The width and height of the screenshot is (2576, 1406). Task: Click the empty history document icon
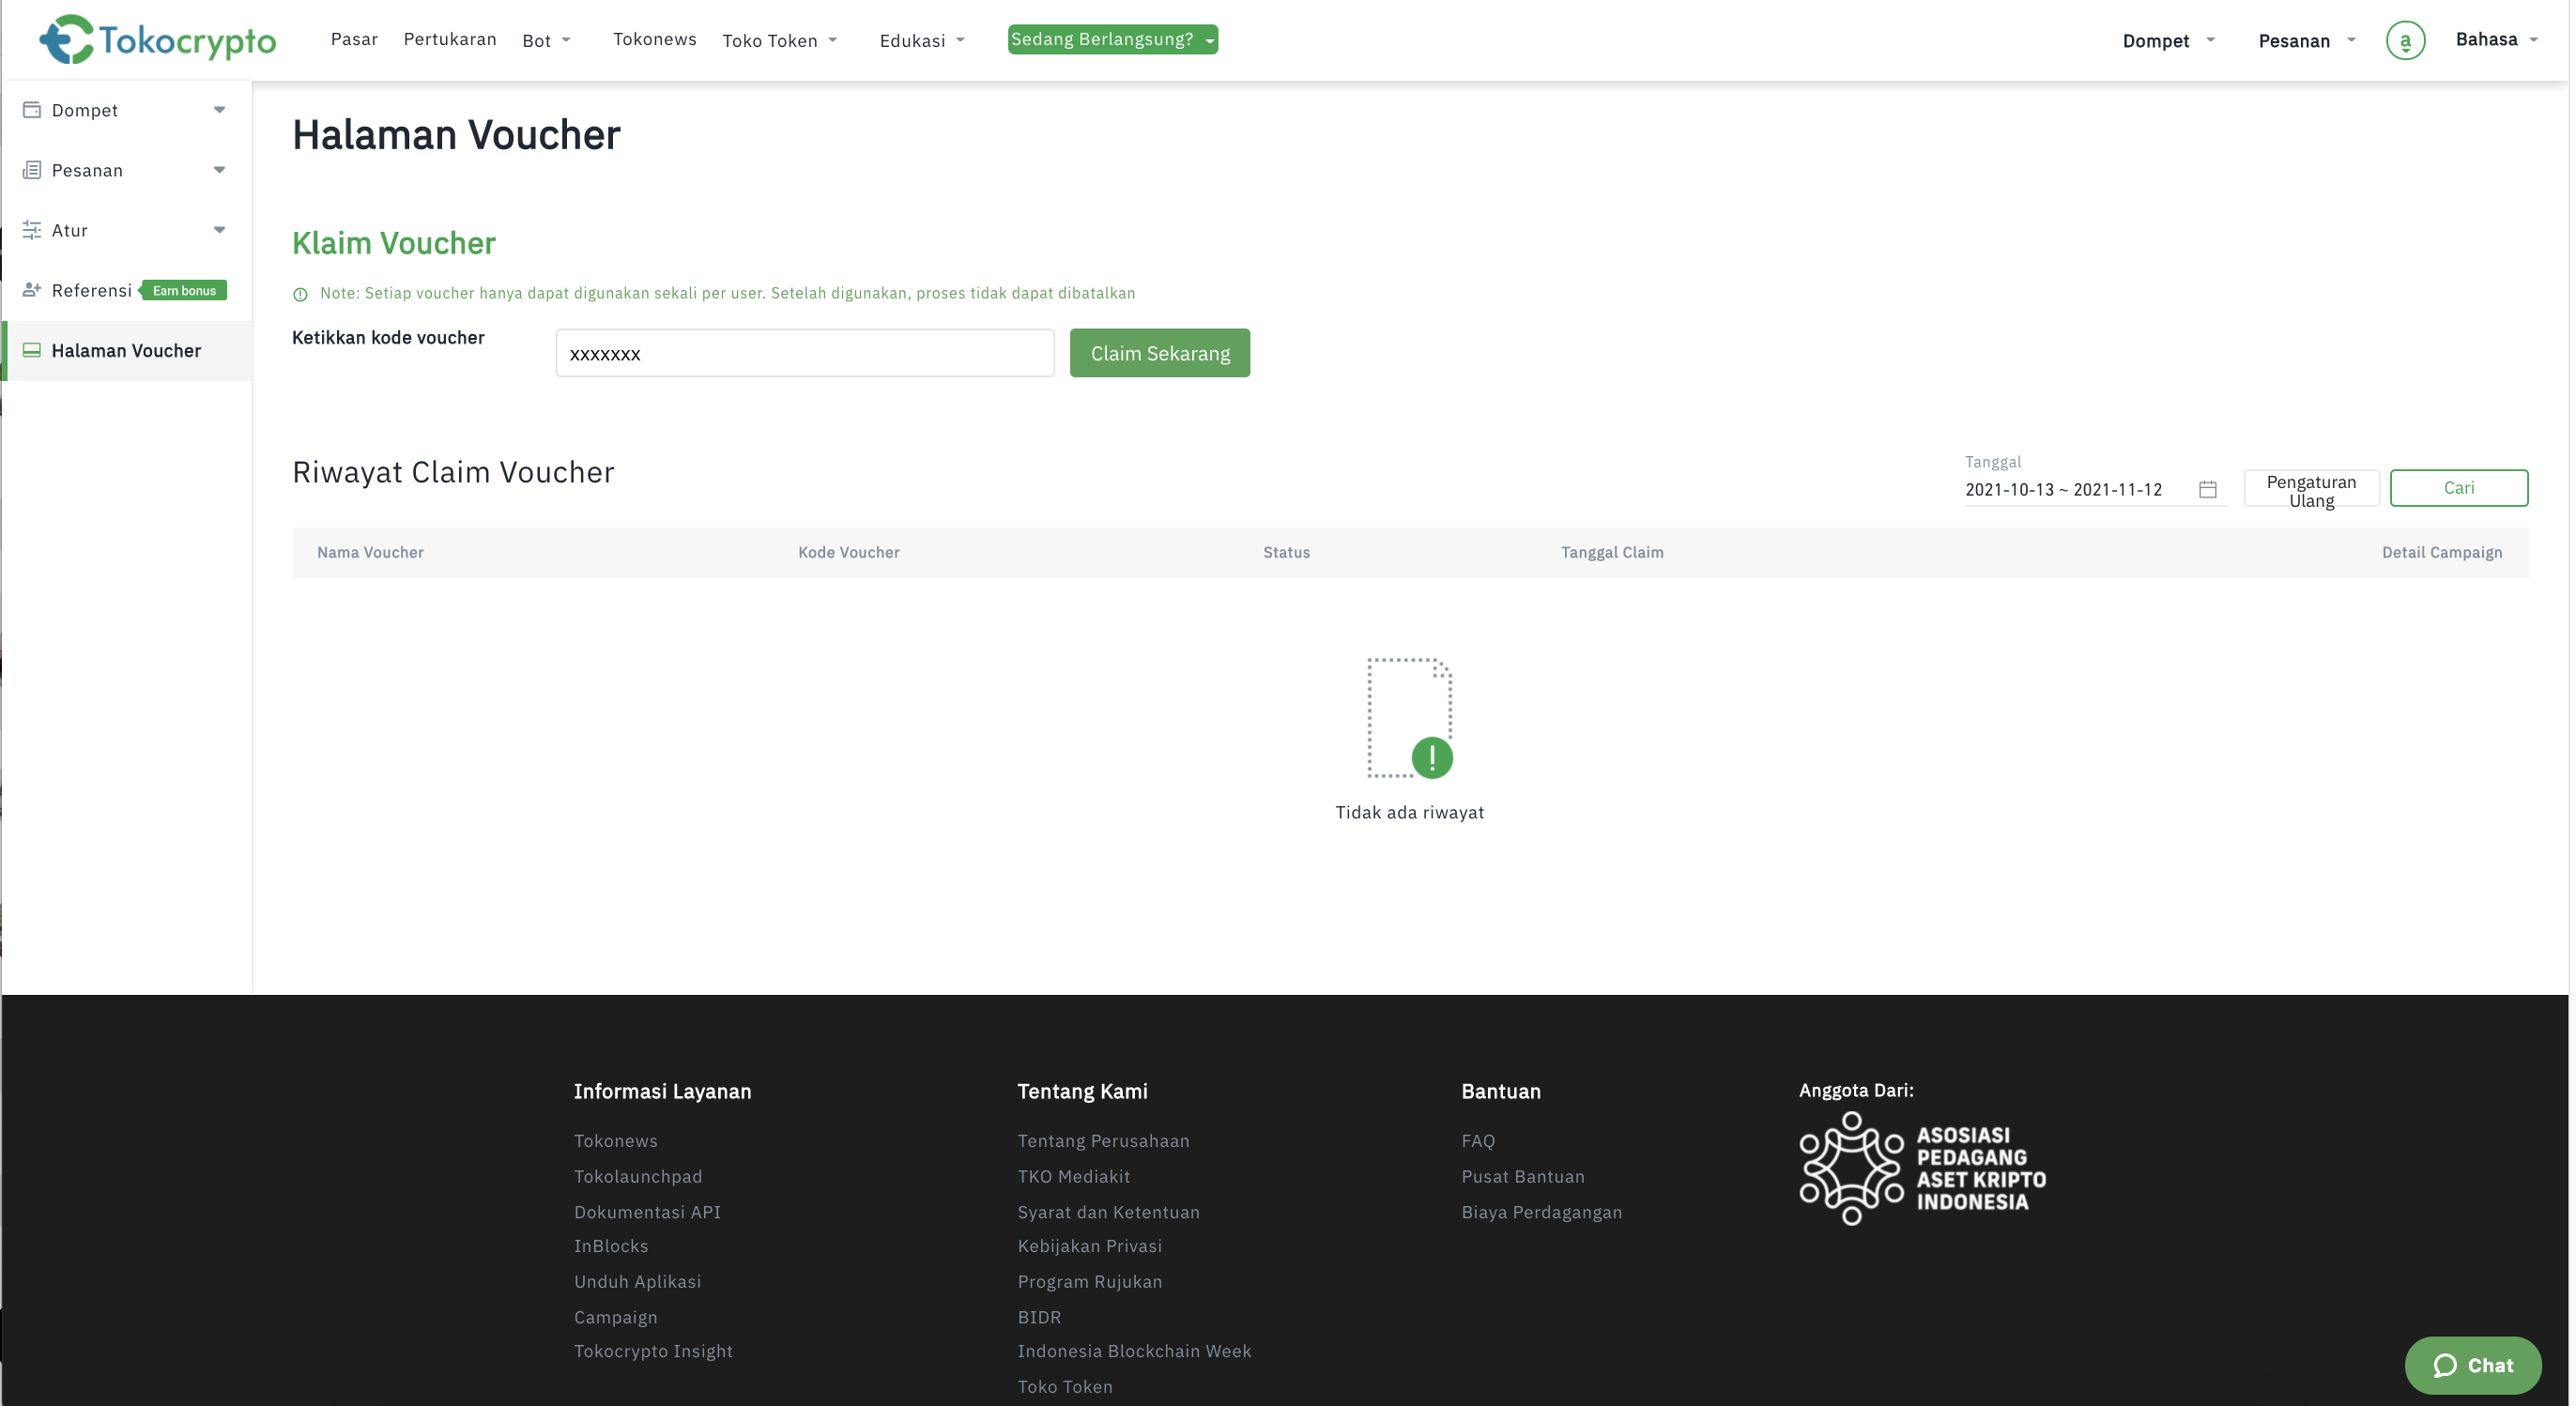pos(1410,718)
